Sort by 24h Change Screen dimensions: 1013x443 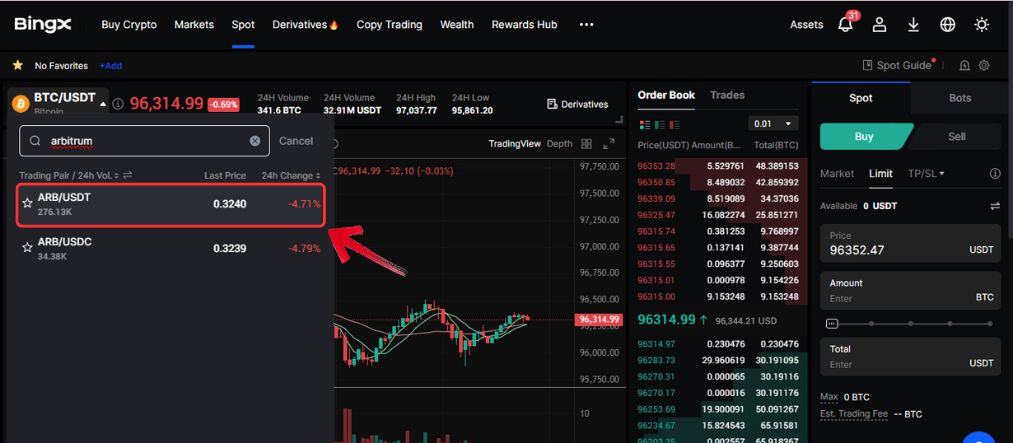pyautogui.click(x=291, y=176)
